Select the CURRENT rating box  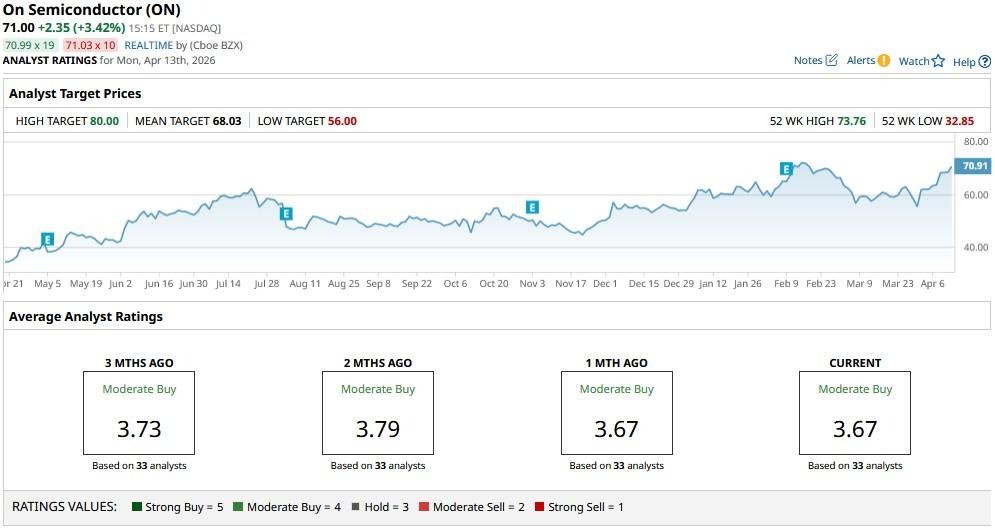855,412
